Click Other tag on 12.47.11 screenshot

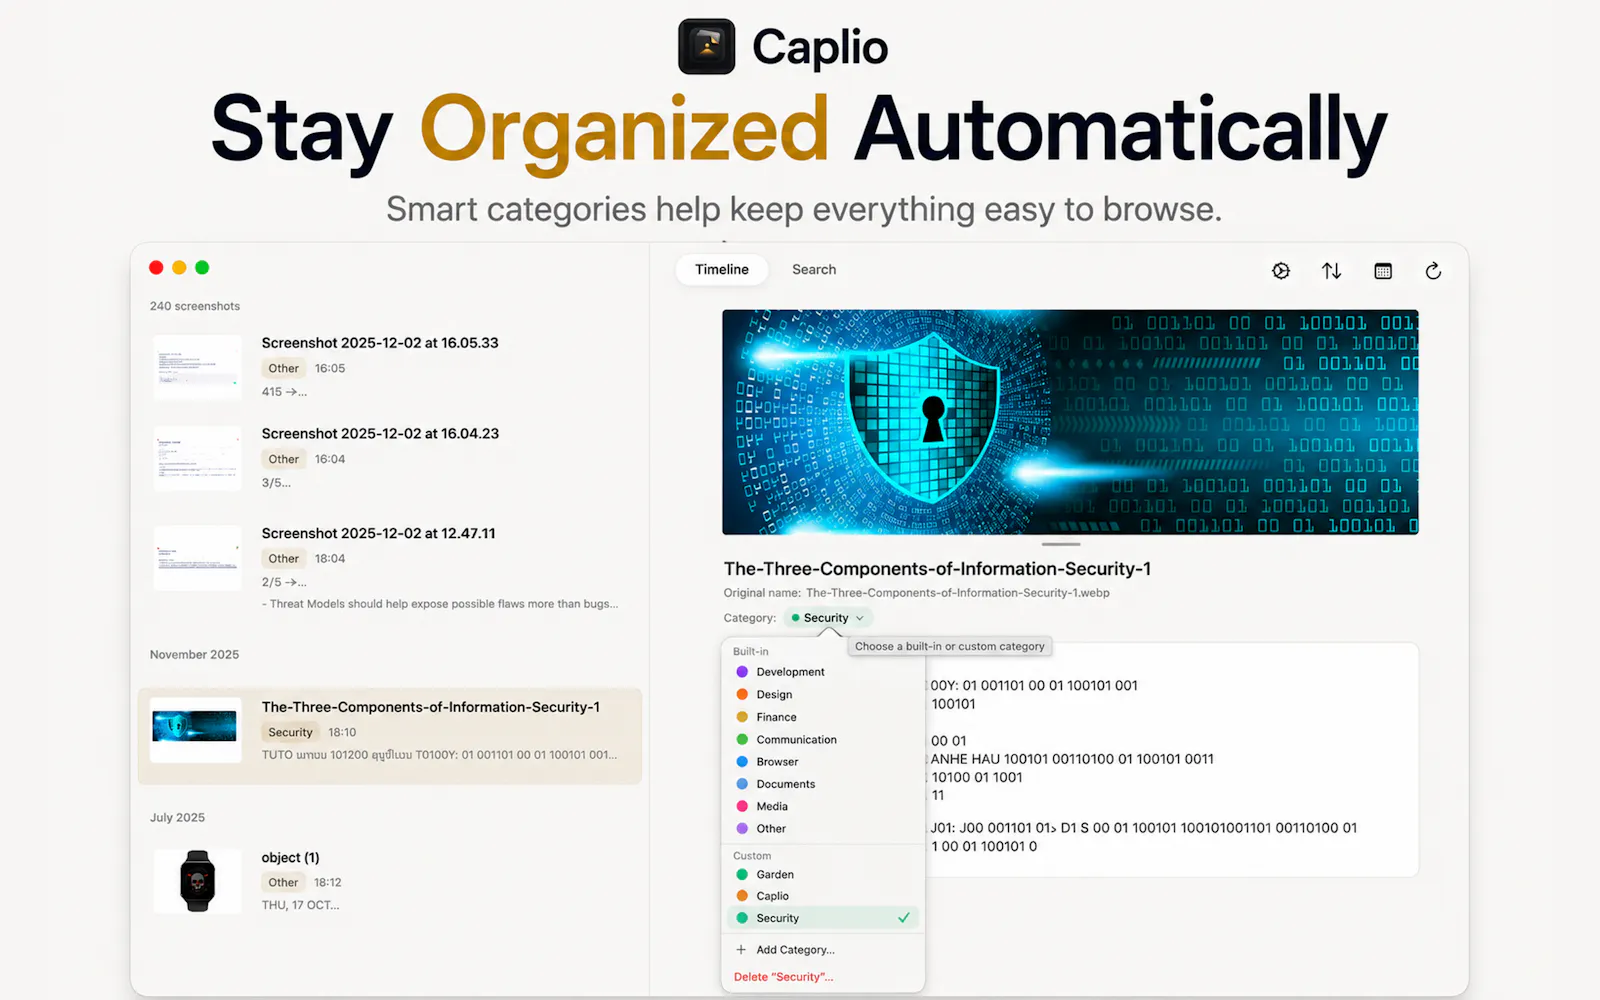pos(284,558)
